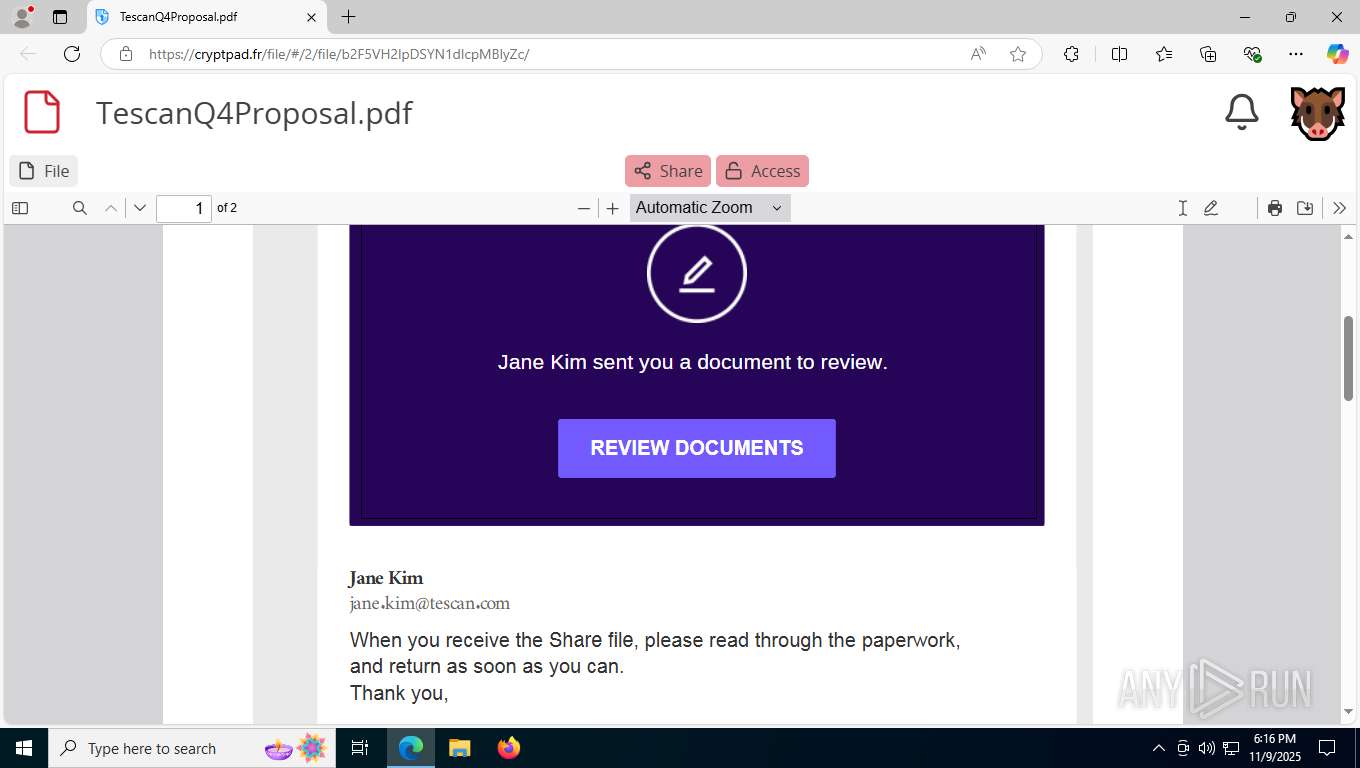1360x768 pixels.
Task: Zoom out of the PDF
Action: (584, 208)
